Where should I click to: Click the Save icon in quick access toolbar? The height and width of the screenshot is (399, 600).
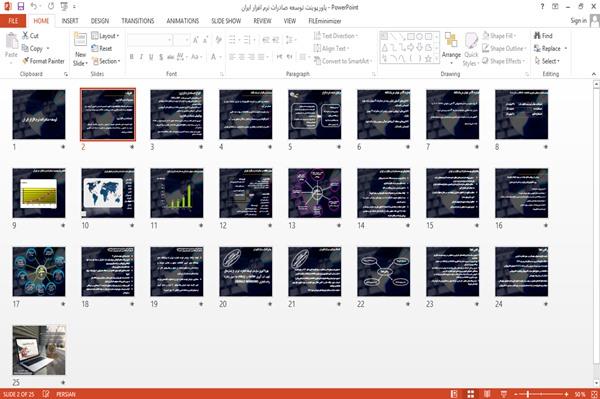pos(21,6)
